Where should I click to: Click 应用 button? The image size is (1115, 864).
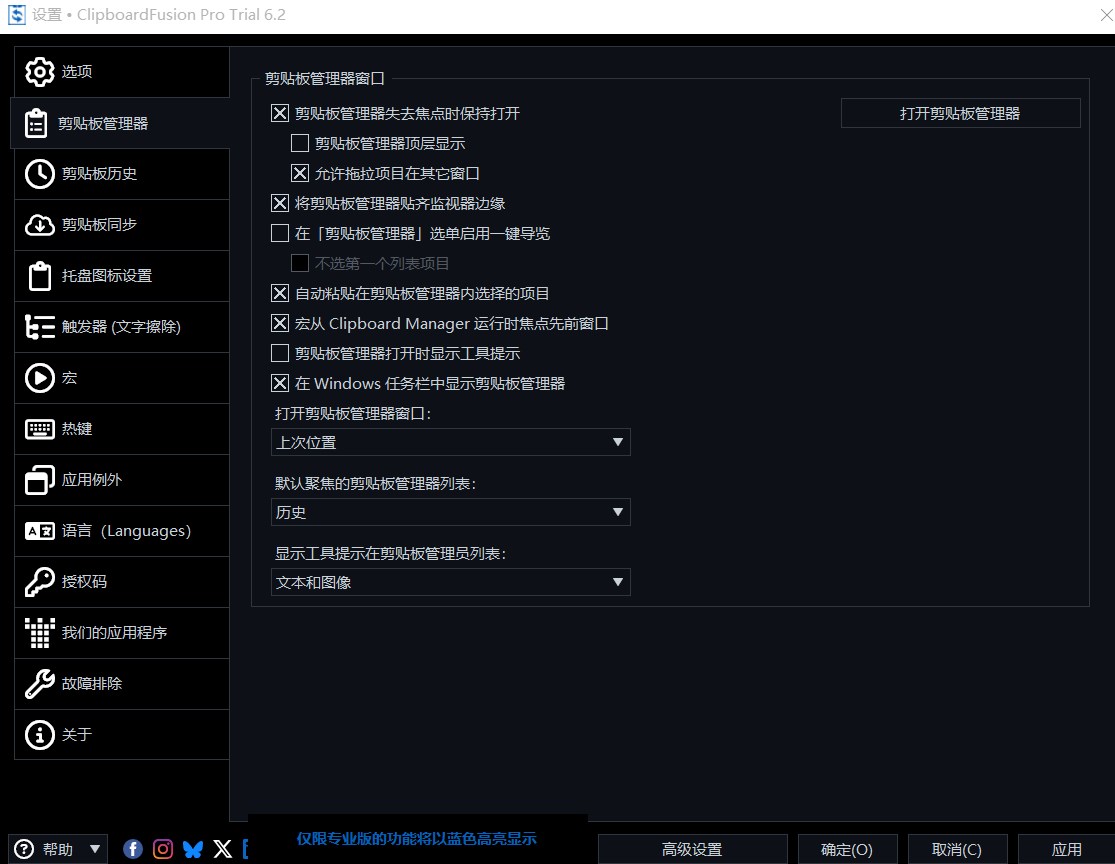tap(1067, 849)
